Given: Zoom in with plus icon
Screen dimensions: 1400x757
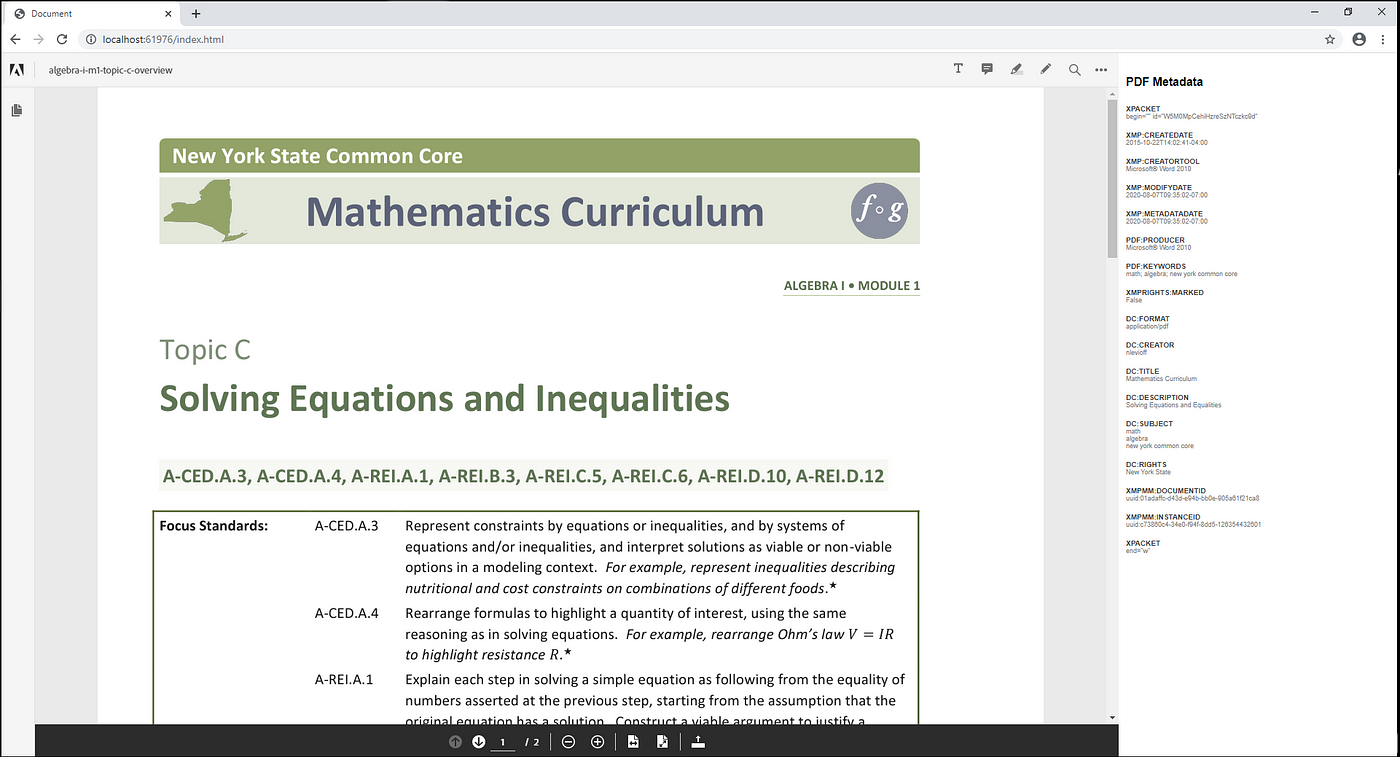Looking at the screenshot, I should tap(598, 742).
